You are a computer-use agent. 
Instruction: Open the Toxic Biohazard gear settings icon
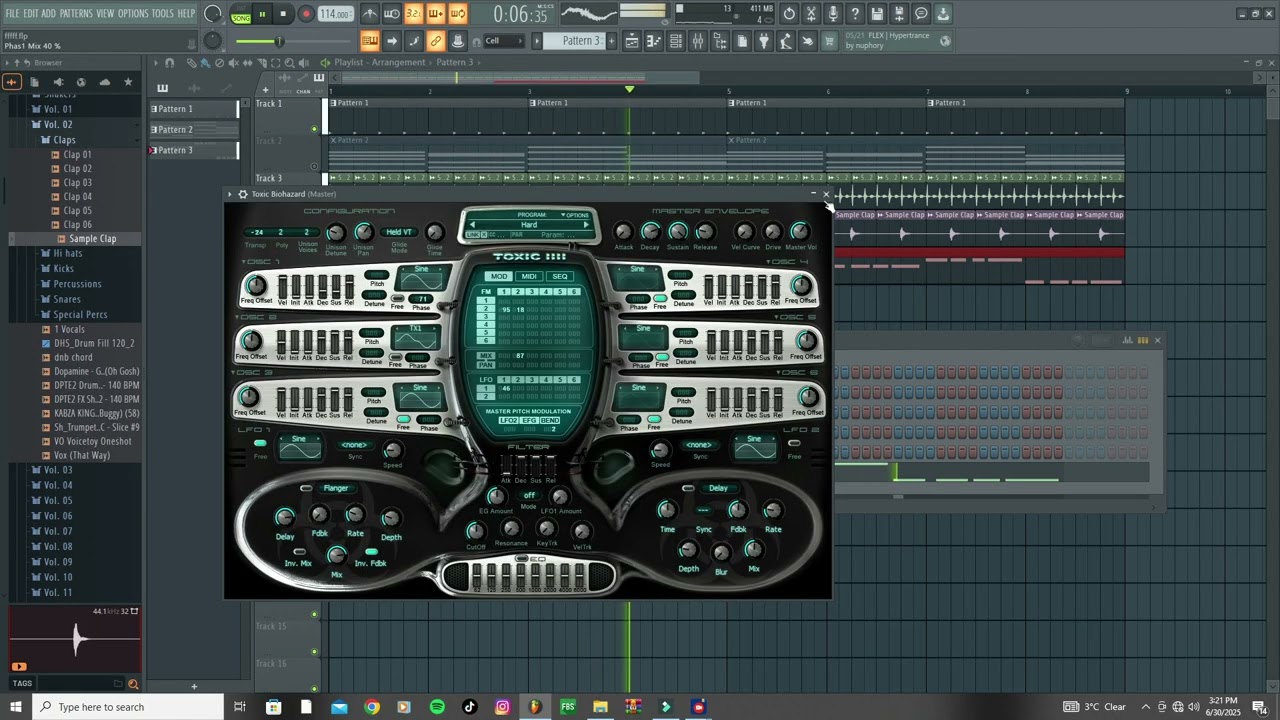tap(243, 194)
